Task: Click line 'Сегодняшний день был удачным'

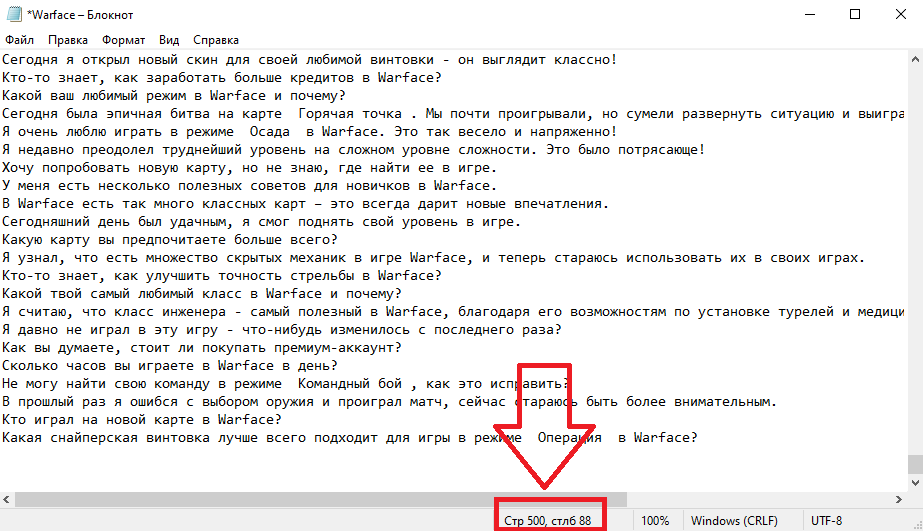Action: pyautogui.click(x=261, y=222)
